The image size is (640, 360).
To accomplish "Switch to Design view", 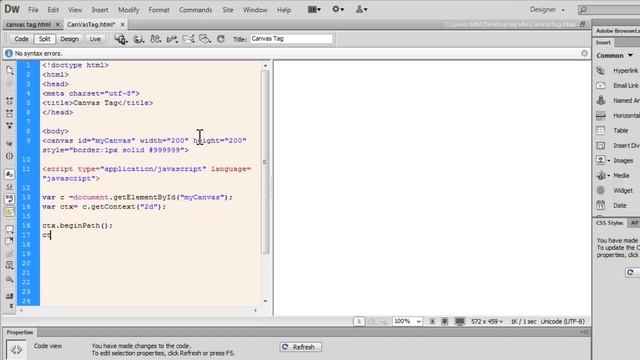I will click(69, 39).
